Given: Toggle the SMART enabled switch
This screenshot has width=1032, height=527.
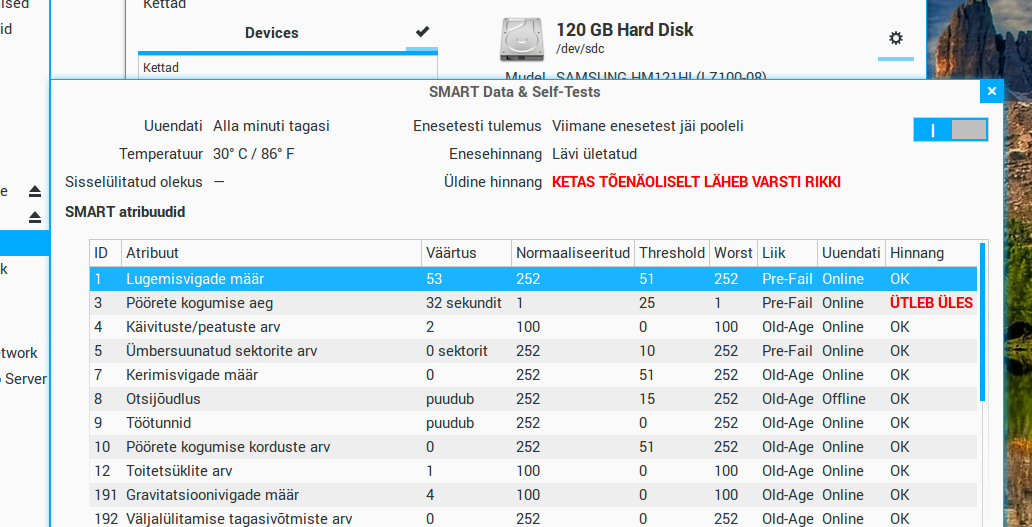Looking at the screenshot, I should 950,130.
